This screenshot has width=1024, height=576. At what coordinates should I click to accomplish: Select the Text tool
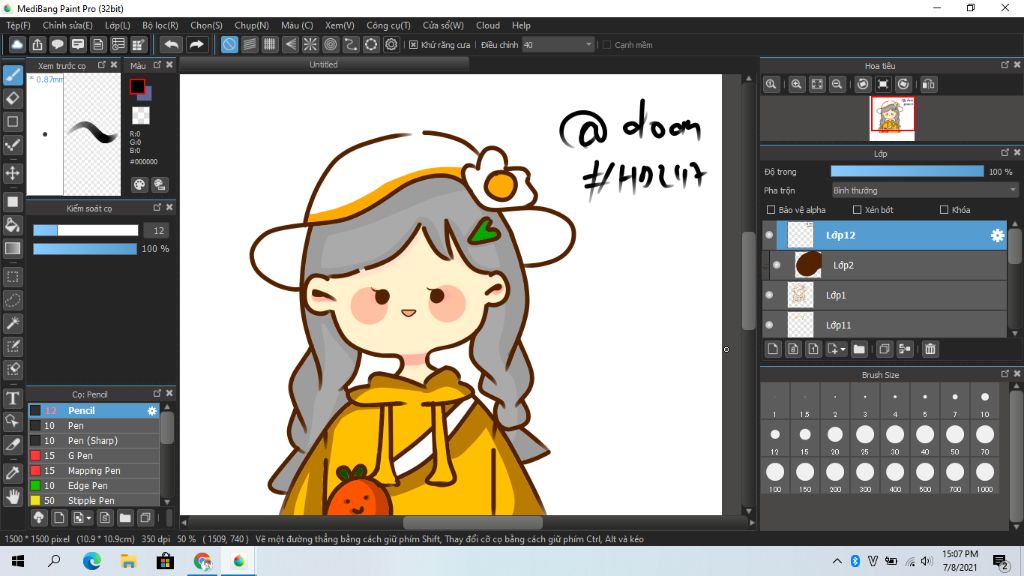pyautogui.click(x=12, y=398)
